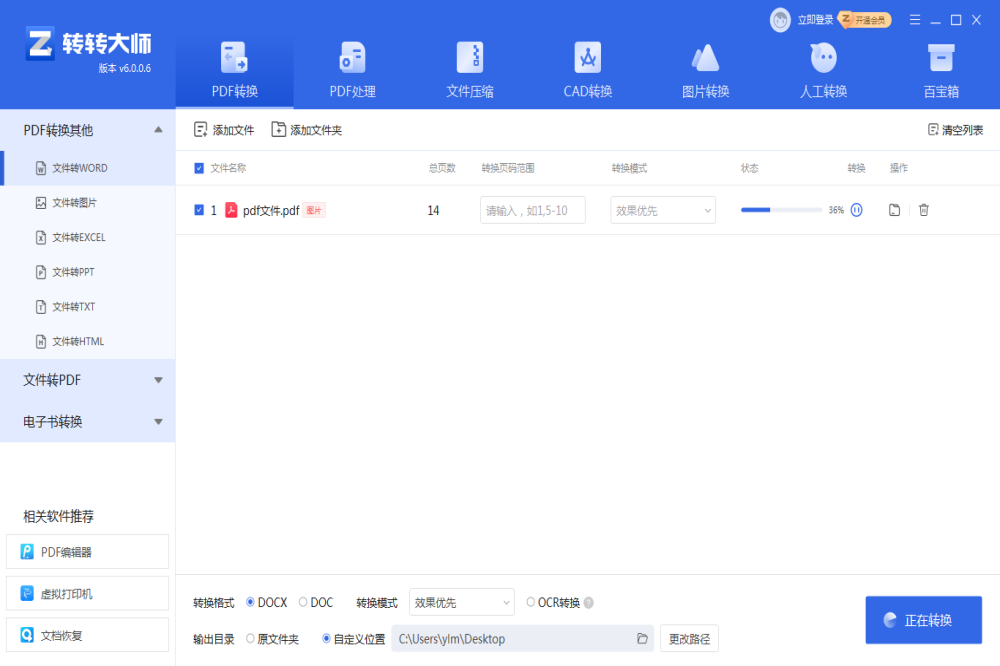Enable the OCR转换 radio option

coord(530,602)
